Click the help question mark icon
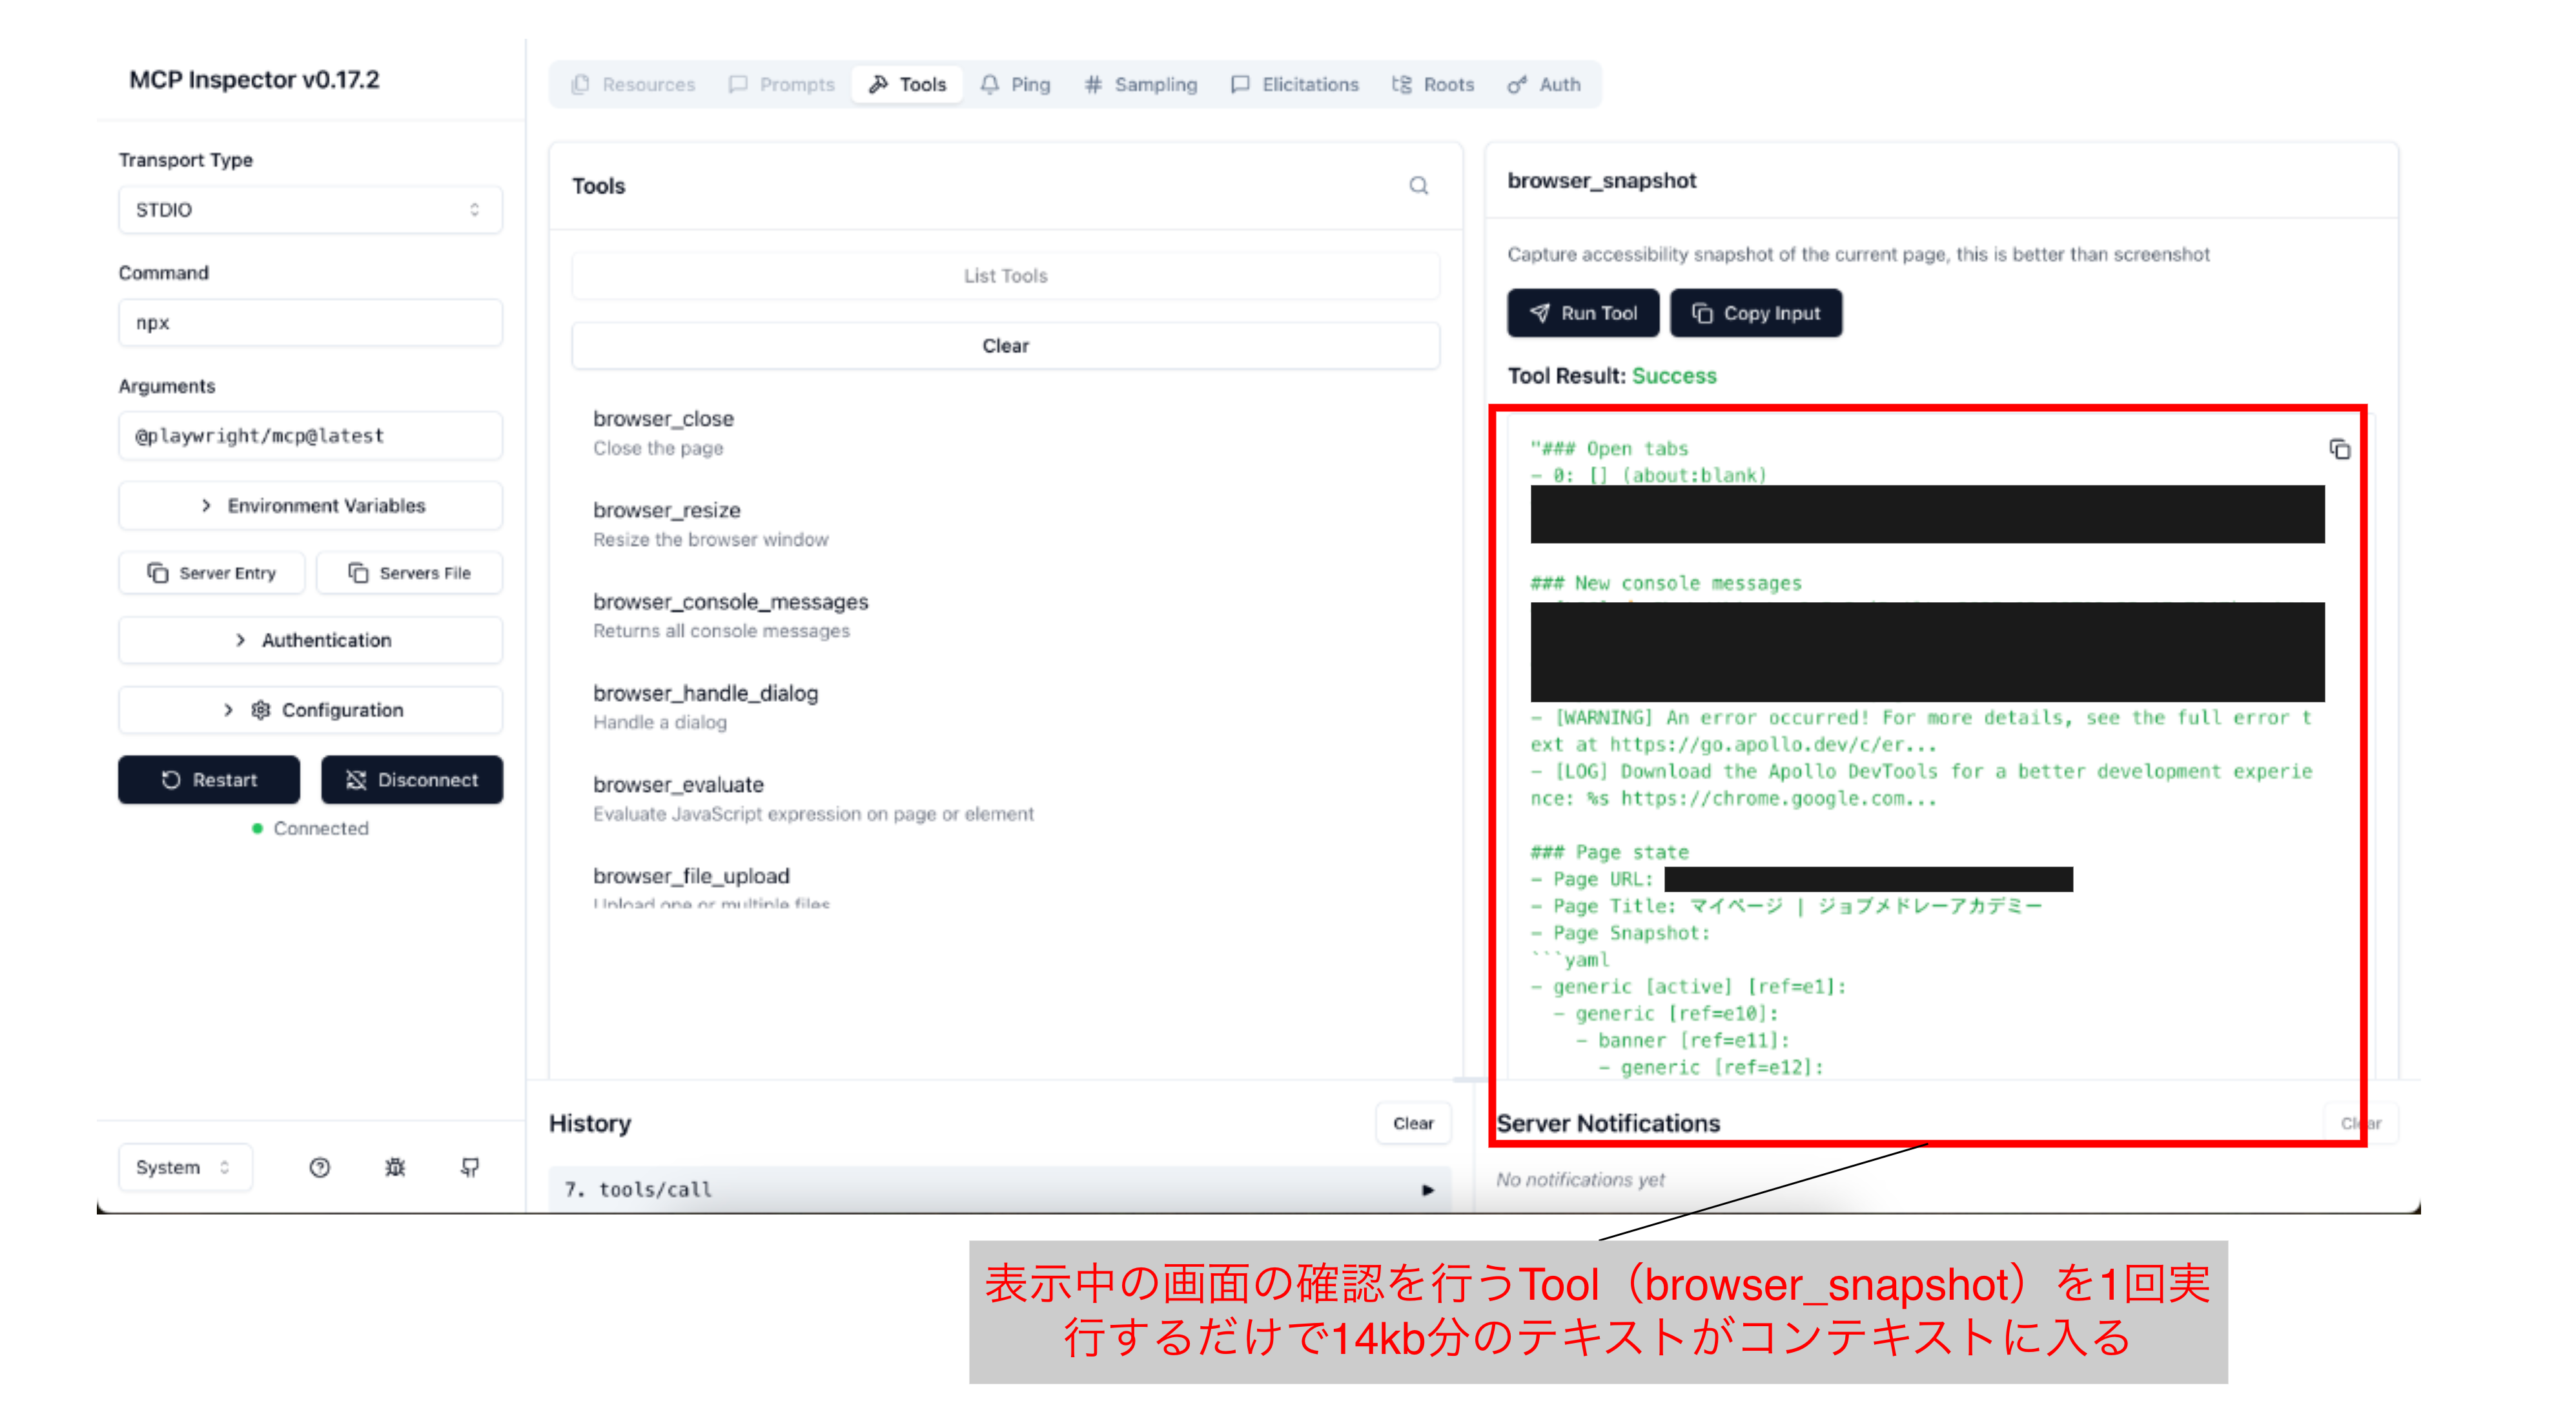 319,1167
